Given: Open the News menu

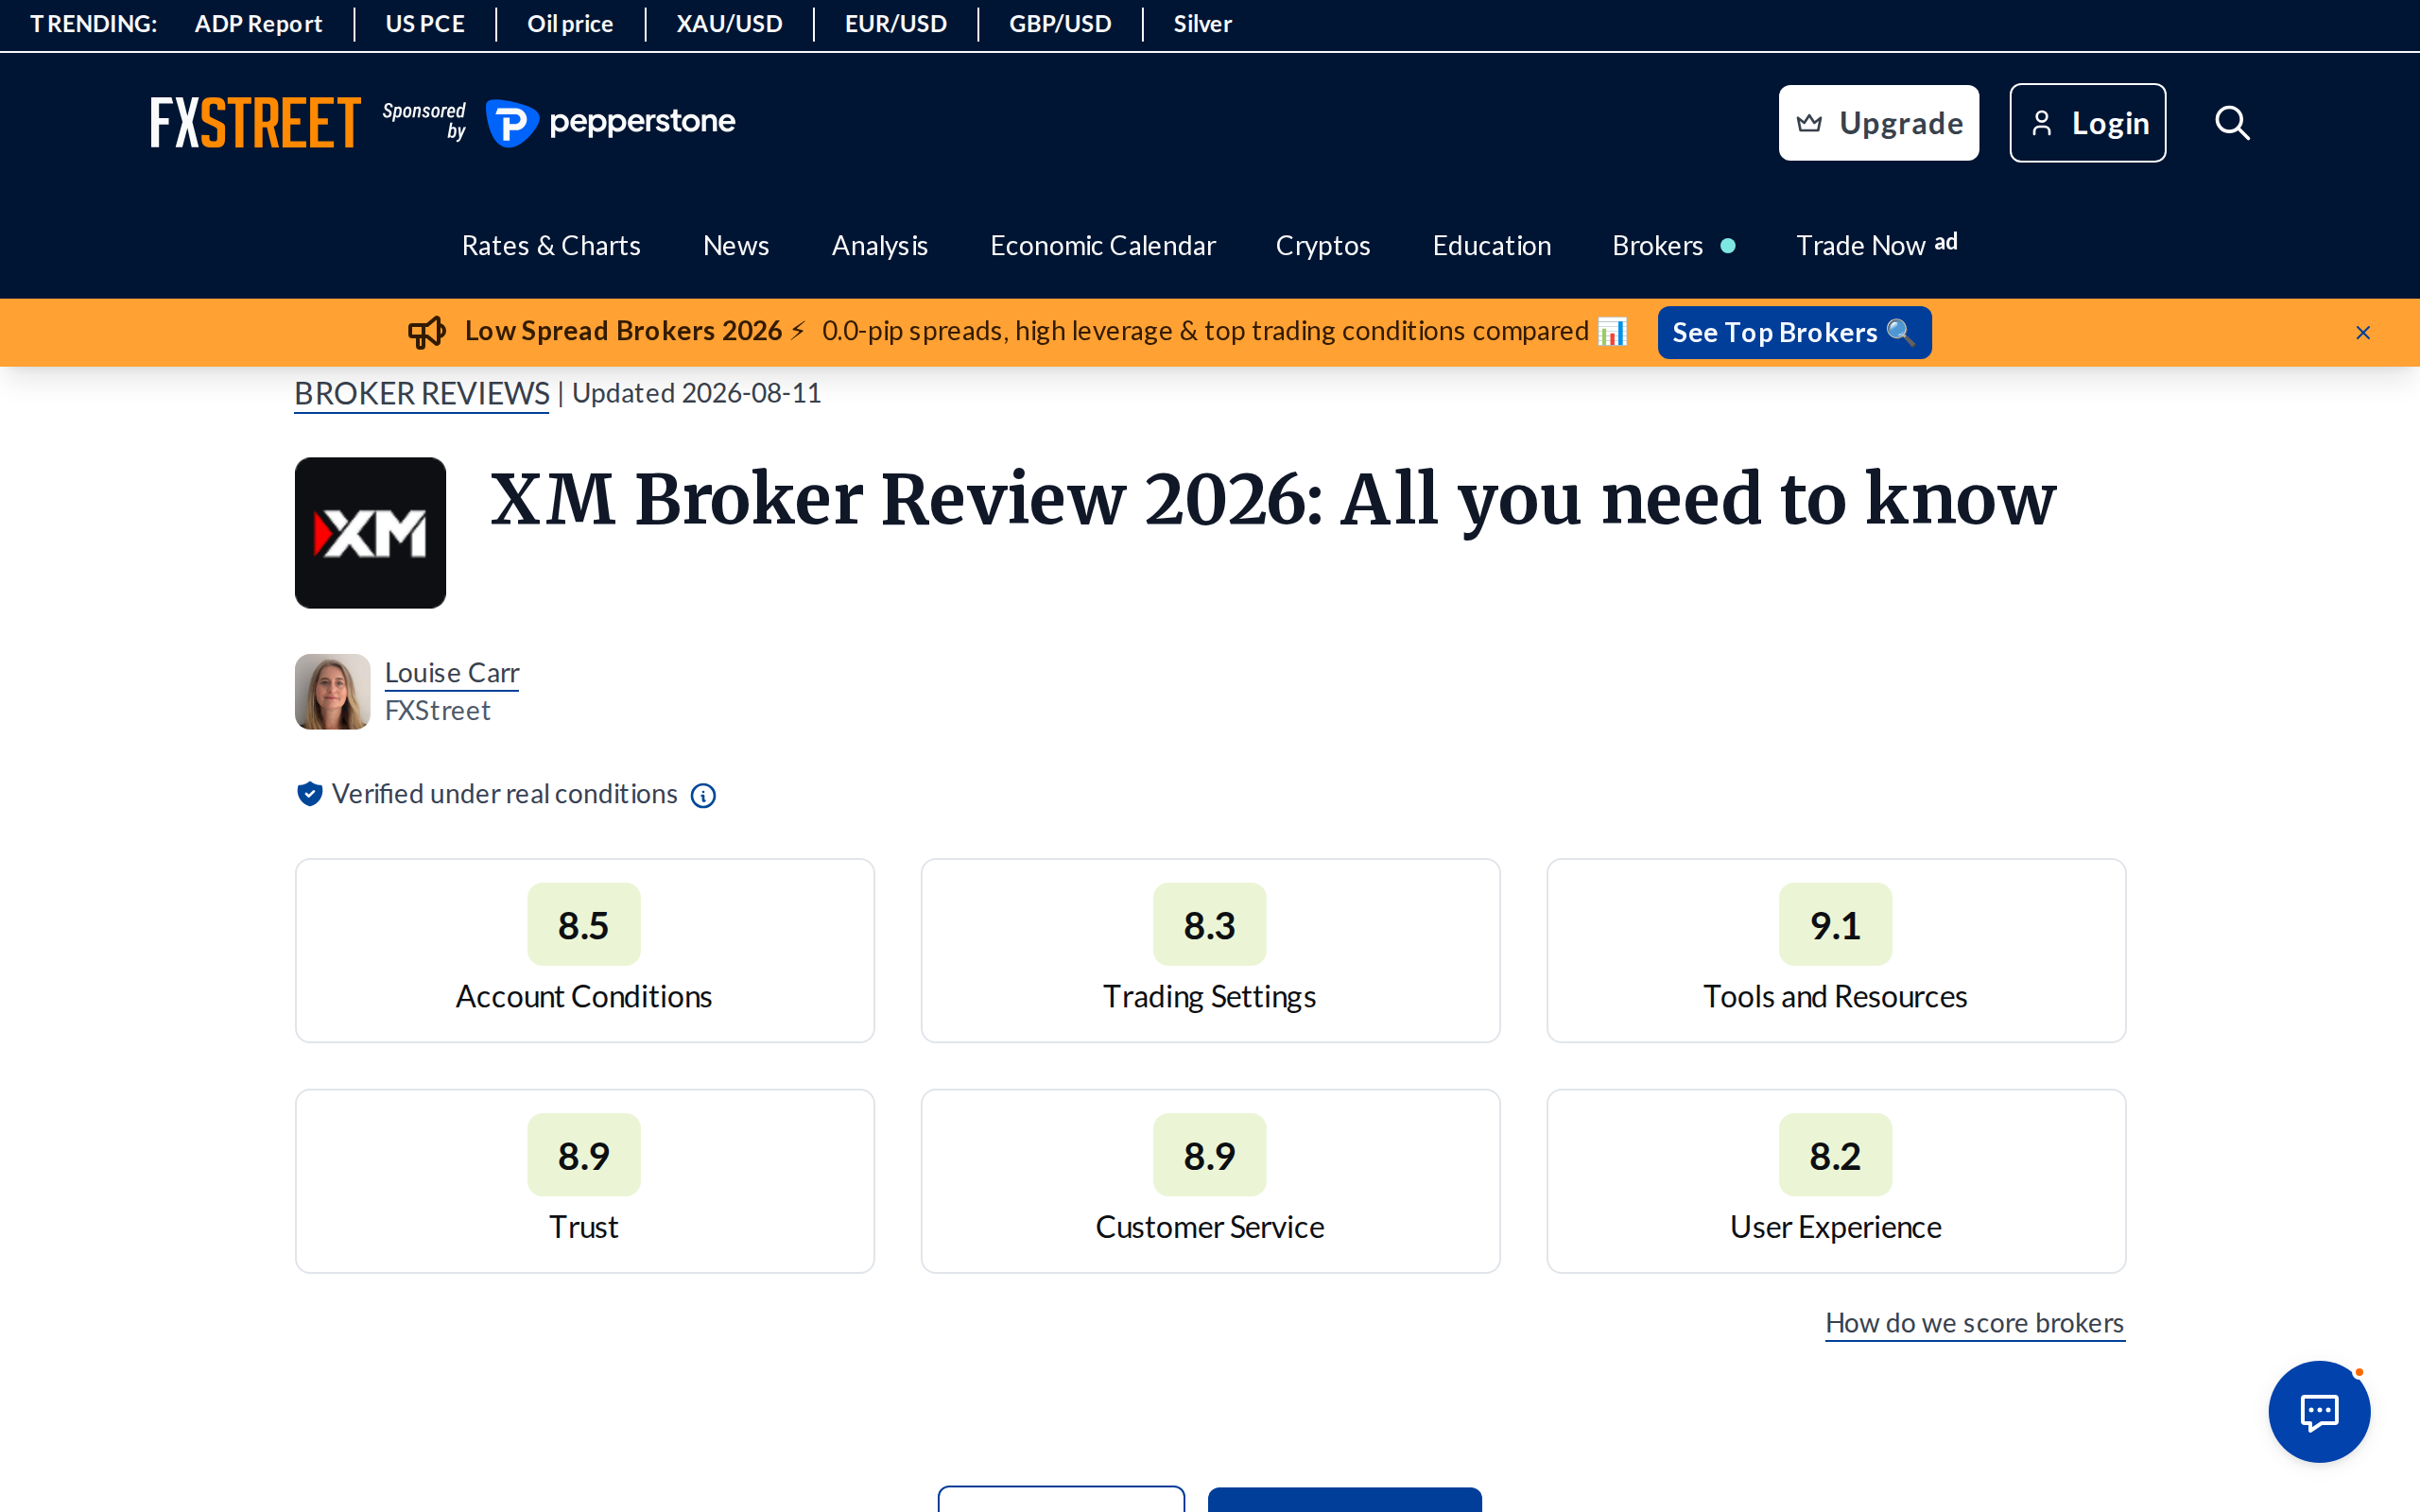Looking at the screenshot, I should [x=736, y=245].
